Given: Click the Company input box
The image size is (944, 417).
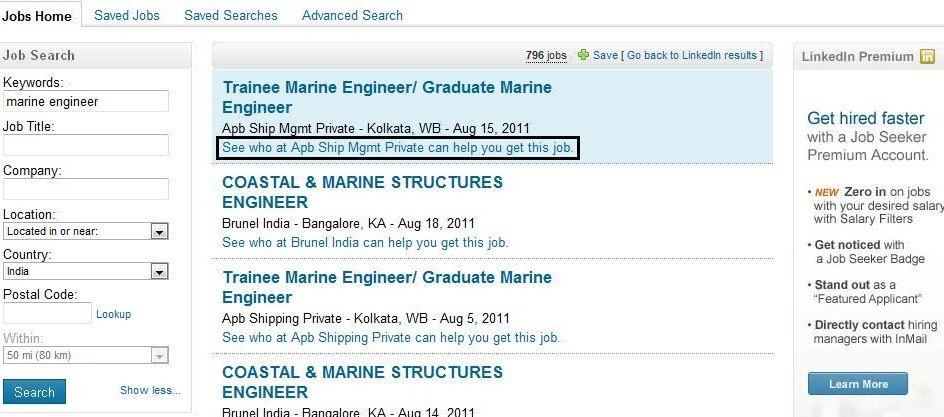Looking at the screenshot, I should [x=85, y=189].
